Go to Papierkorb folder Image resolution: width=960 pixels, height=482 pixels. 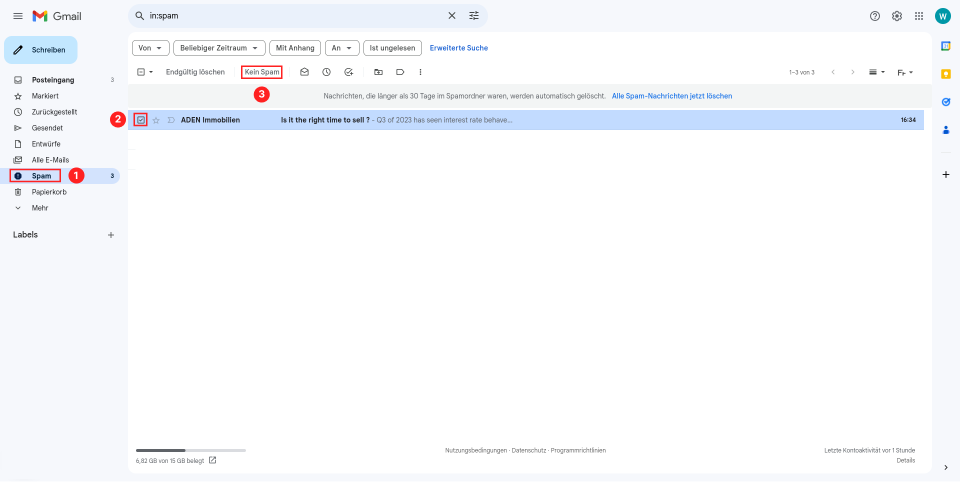48,192
